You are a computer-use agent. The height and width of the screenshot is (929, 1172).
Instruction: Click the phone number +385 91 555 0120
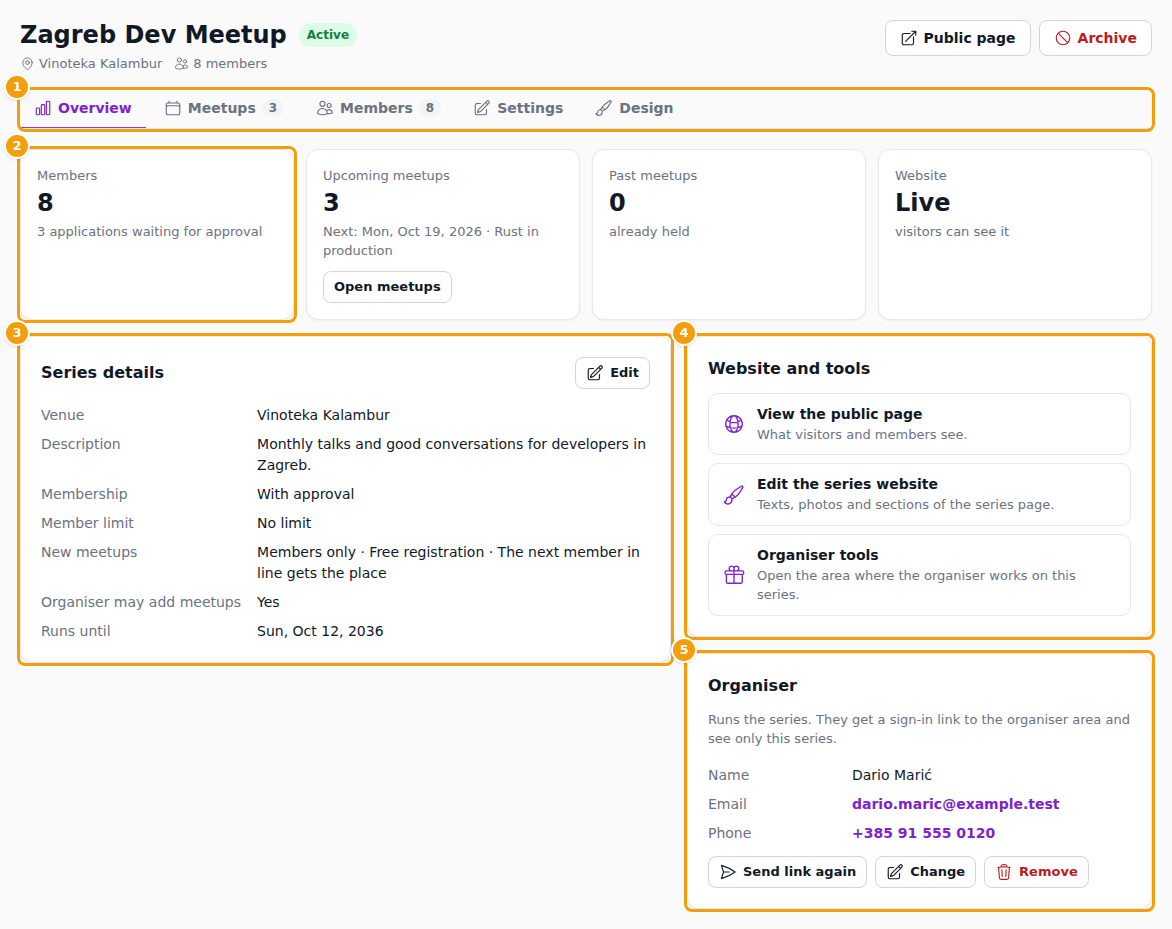point(923,833)
